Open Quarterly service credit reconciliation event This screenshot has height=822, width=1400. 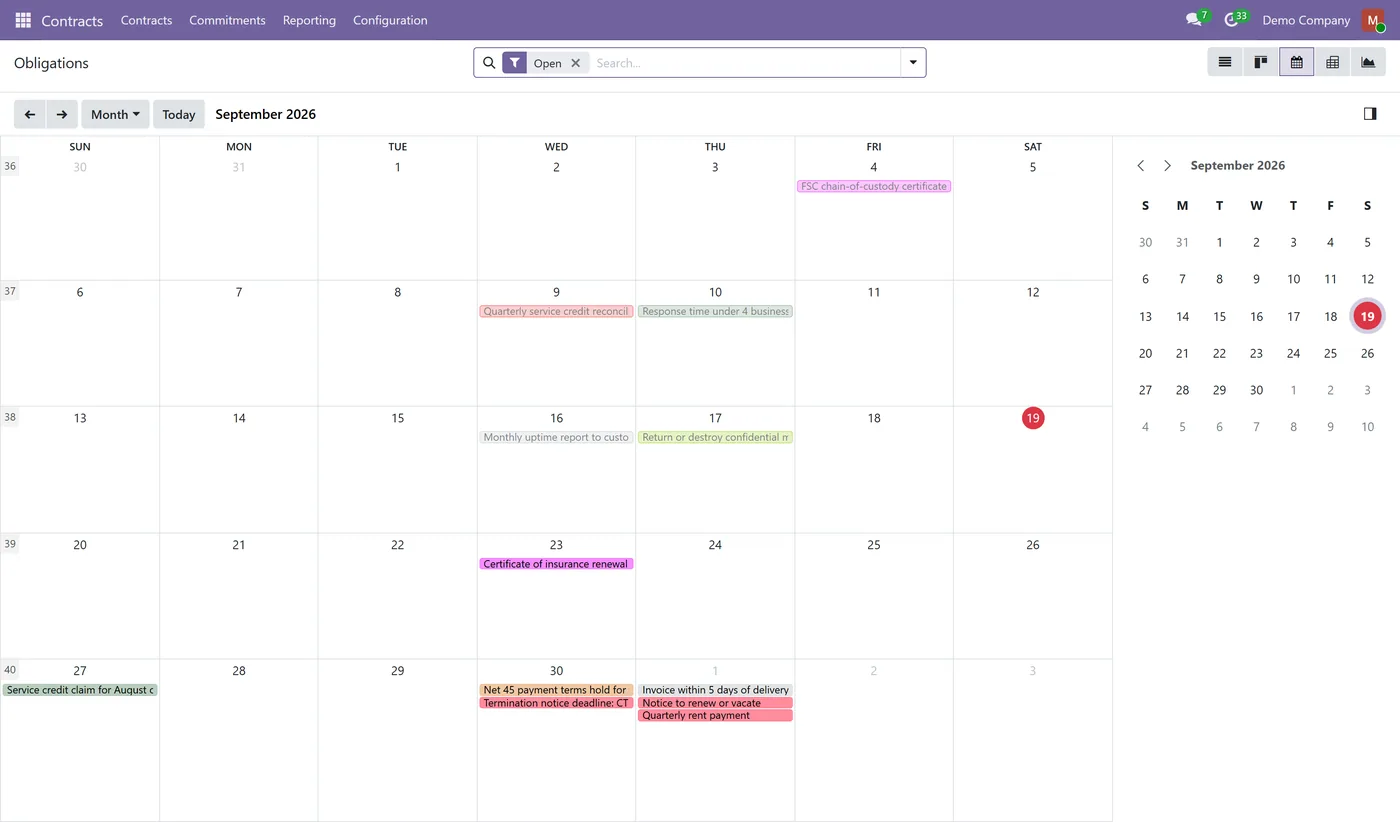pos(556,311)
